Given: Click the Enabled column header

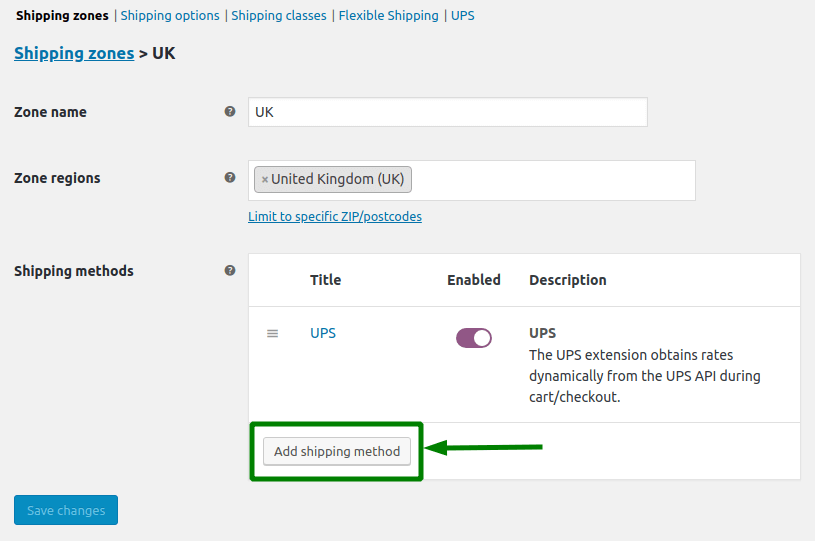Looking at the screenshot, I should 474,280.
